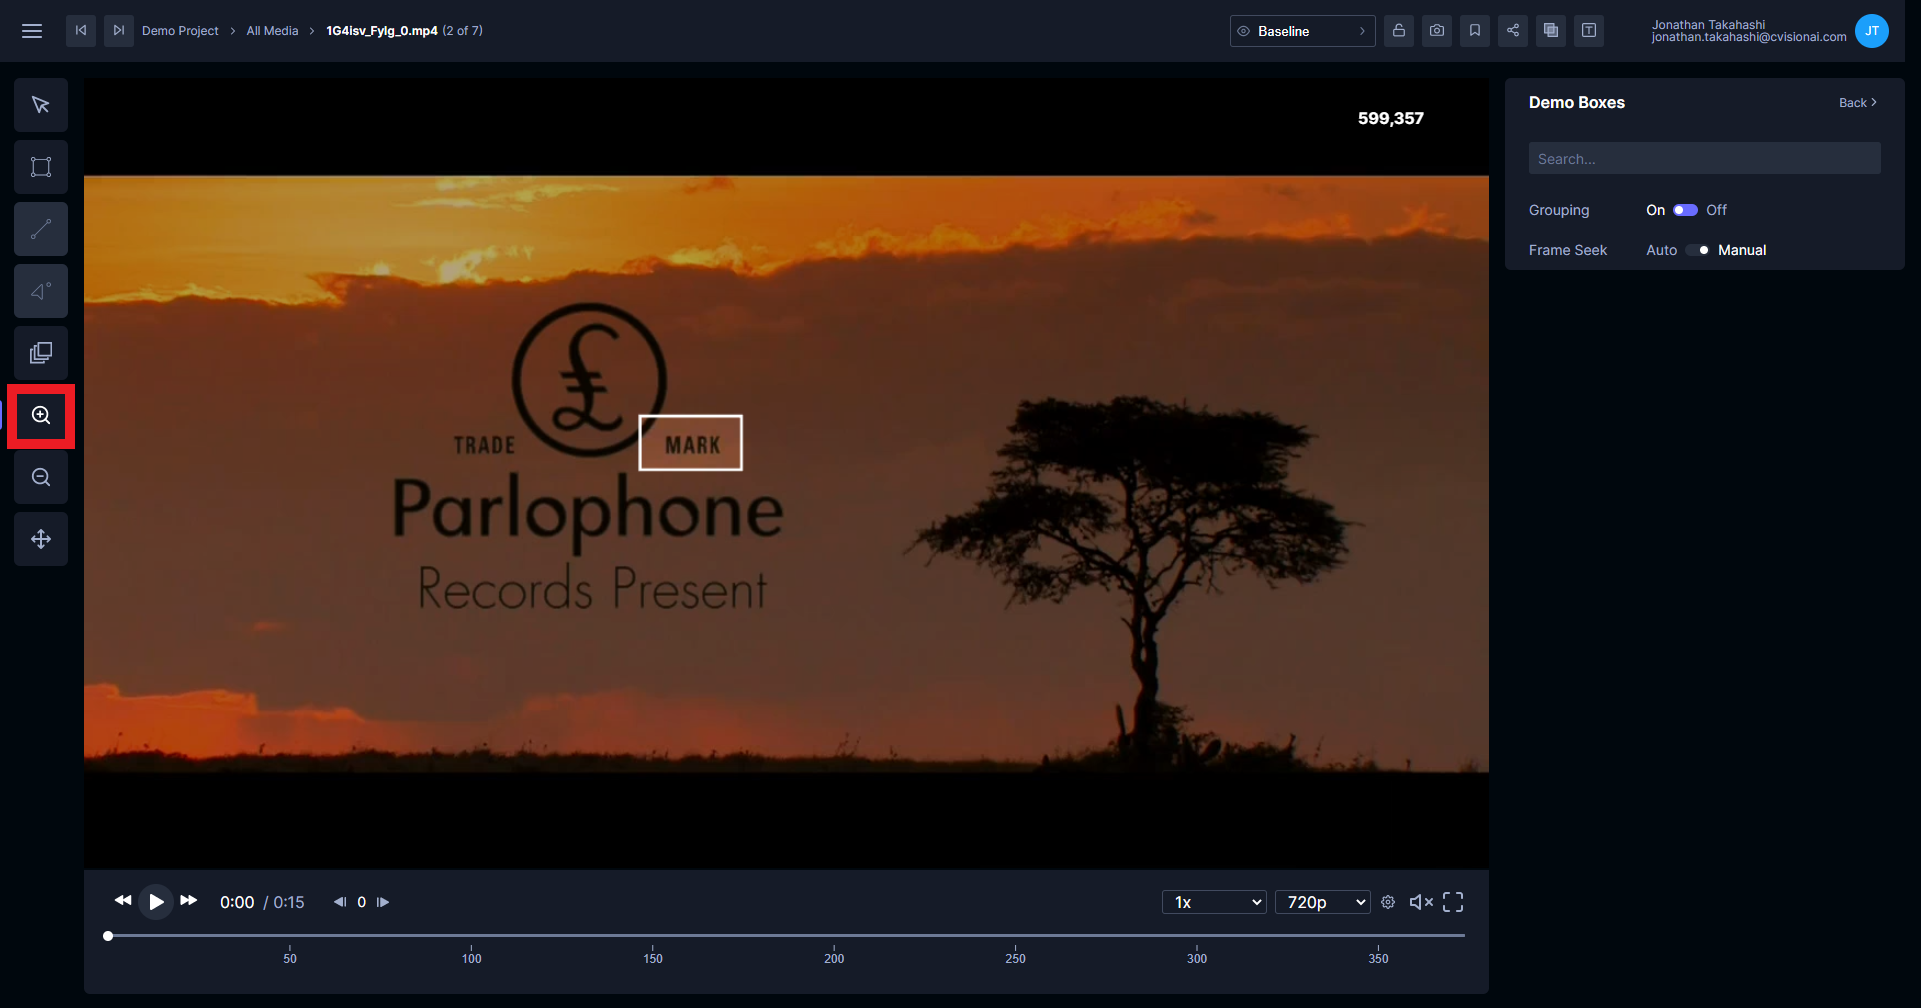
Task: Activate the zoom out tool
Action: pyautogui.click(x=41, y=477)
